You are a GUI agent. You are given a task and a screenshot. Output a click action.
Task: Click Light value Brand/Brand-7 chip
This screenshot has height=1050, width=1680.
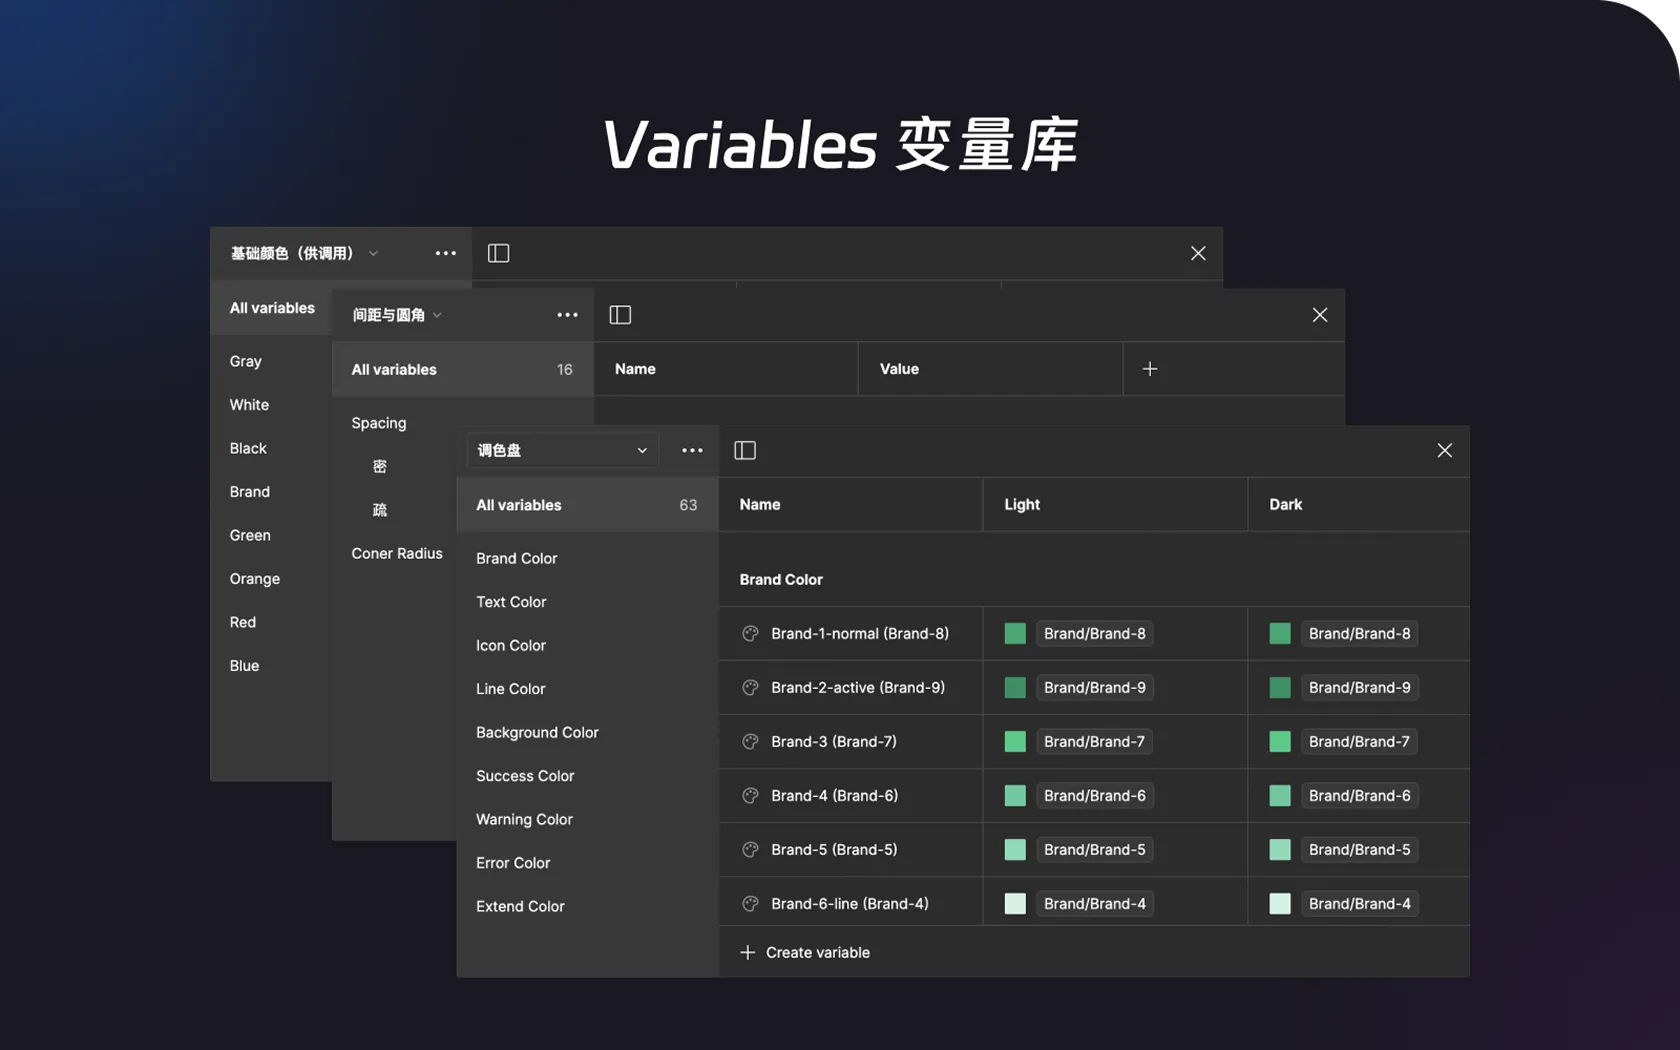(x=1094, y=741)
